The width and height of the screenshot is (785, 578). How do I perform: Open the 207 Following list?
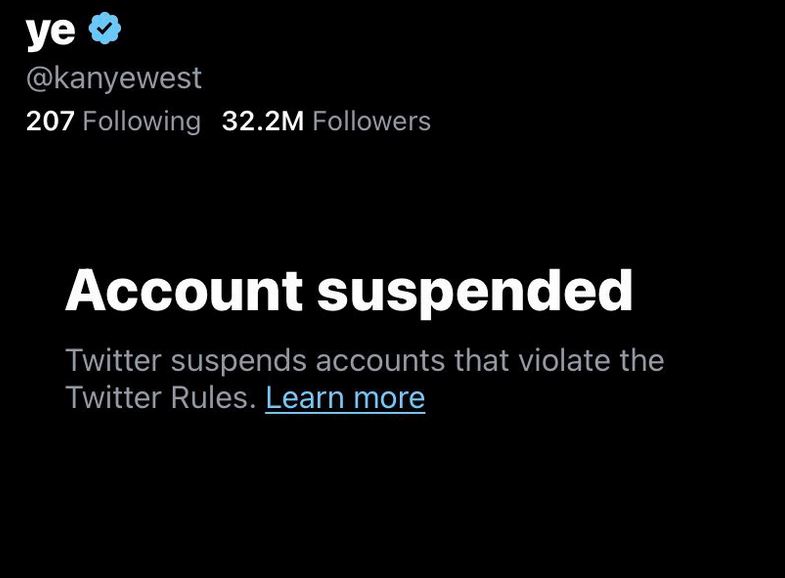pos(113,121)
